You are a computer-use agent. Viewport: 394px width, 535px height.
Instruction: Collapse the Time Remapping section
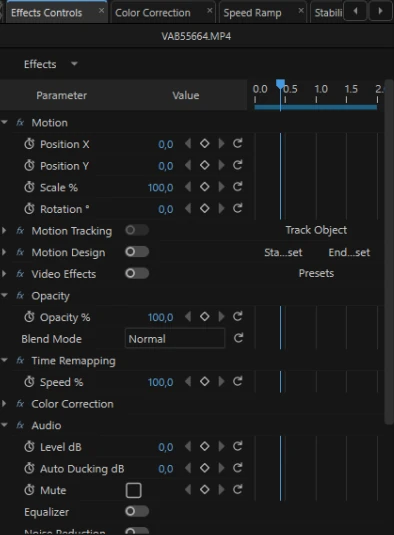[4, 360]
